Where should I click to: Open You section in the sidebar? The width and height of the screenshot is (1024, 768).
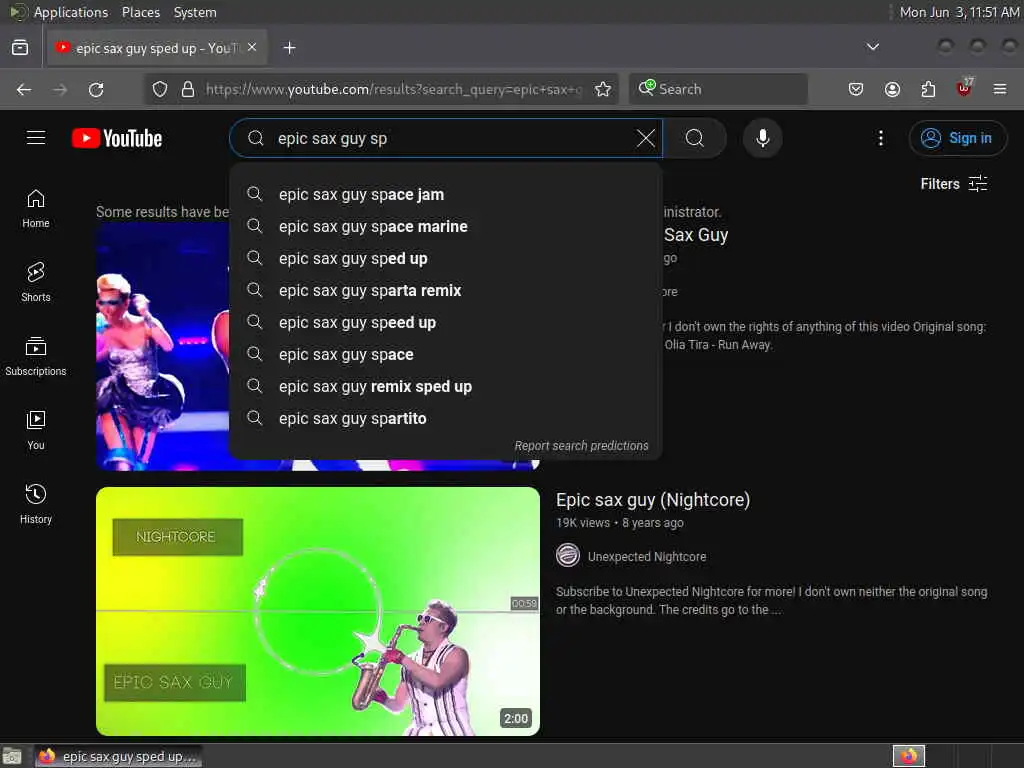[x=36, y=430]
